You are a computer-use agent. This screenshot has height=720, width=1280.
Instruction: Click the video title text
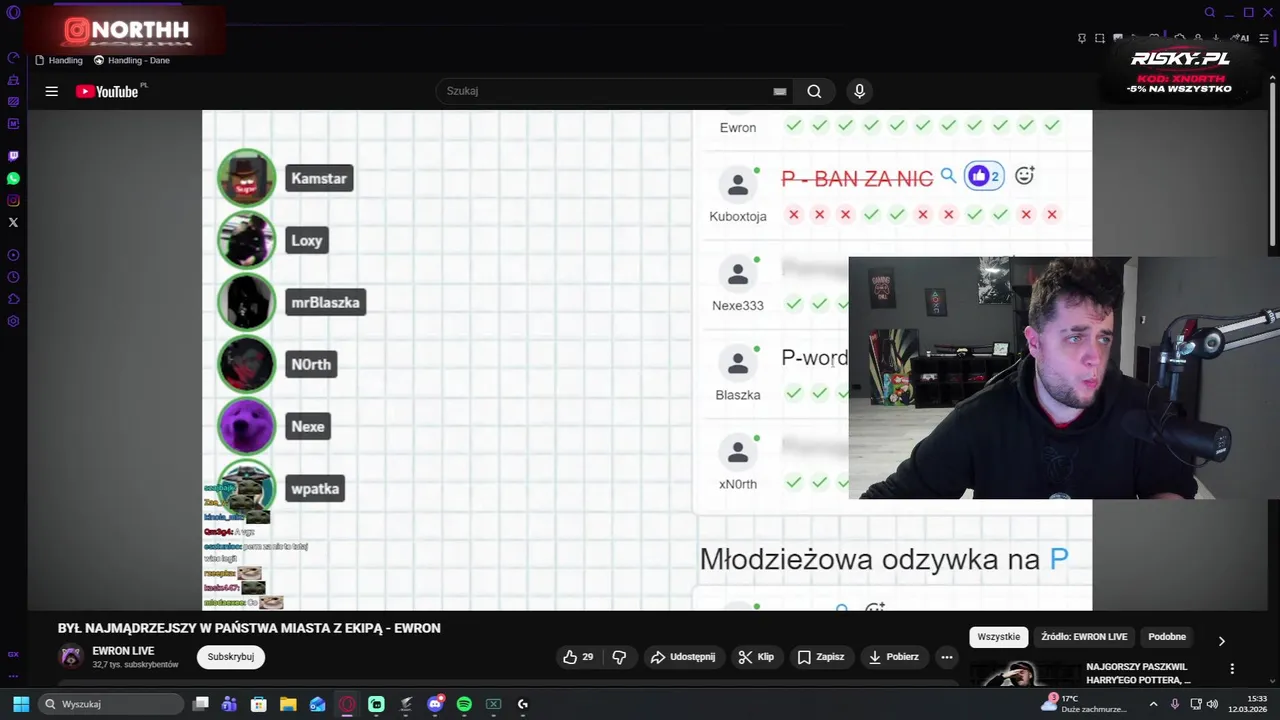pos(249,628)
